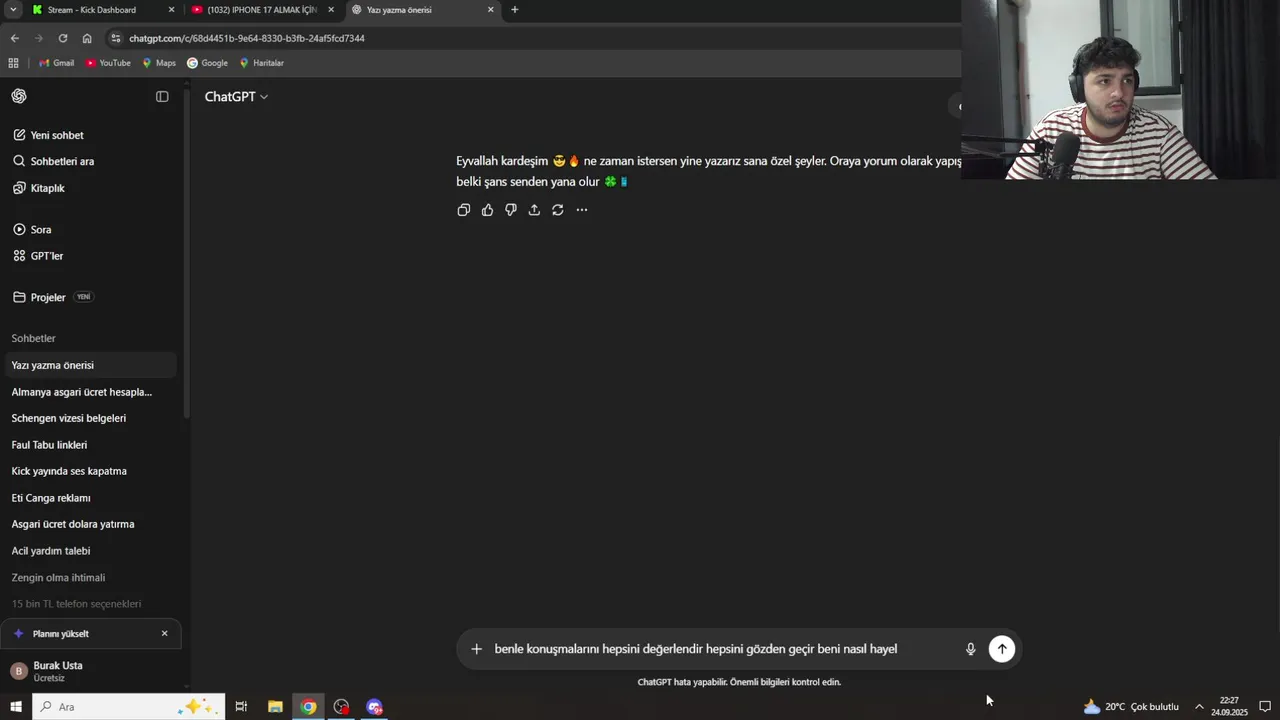Go to browser home page
Screen dimensions: 1280x720
(87, 38)
